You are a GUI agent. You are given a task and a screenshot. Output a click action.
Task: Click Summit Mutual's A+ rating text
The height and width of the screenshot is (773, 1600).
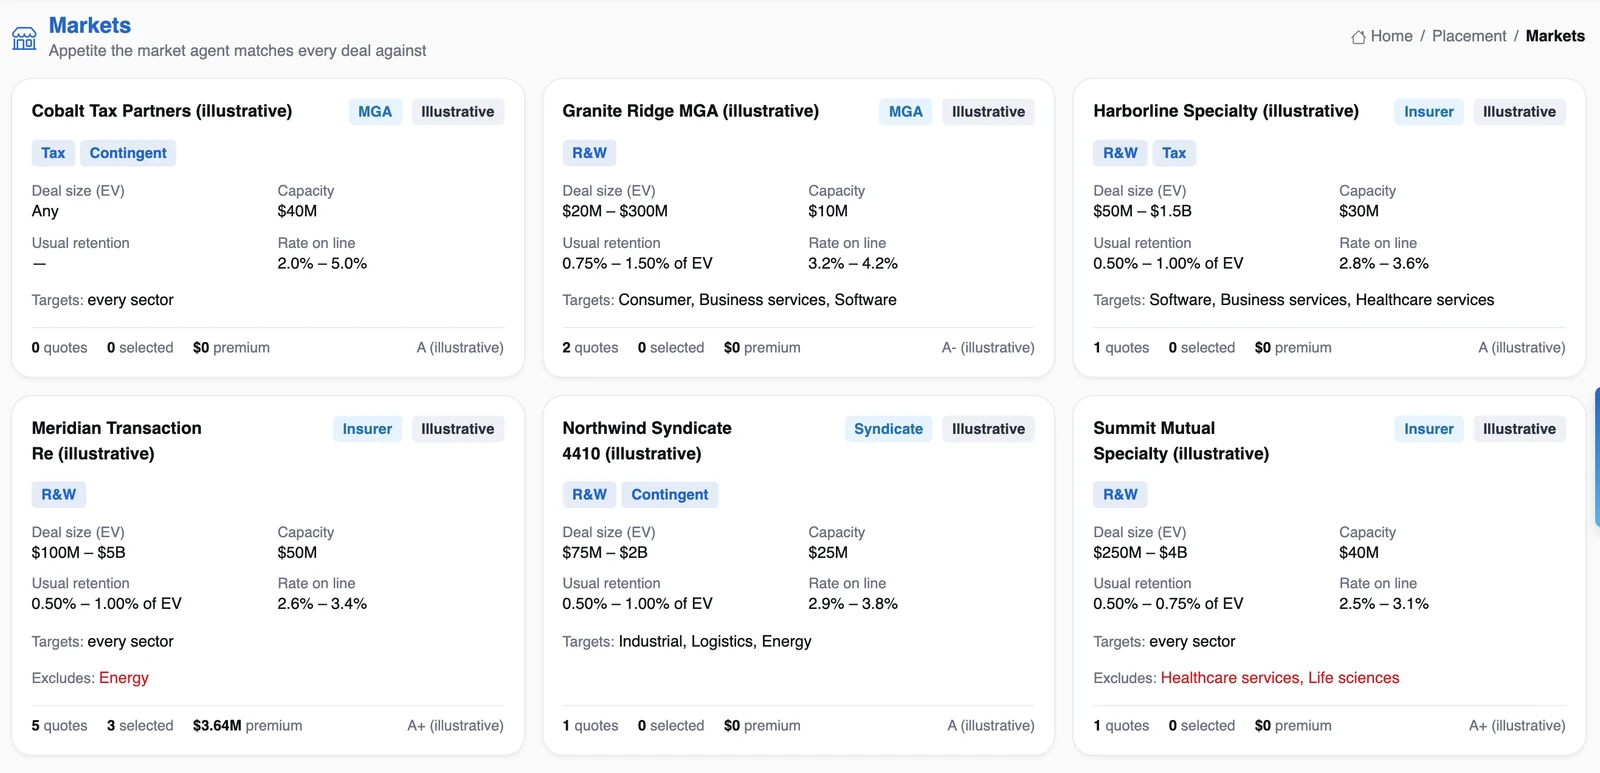click(1517, 726)
